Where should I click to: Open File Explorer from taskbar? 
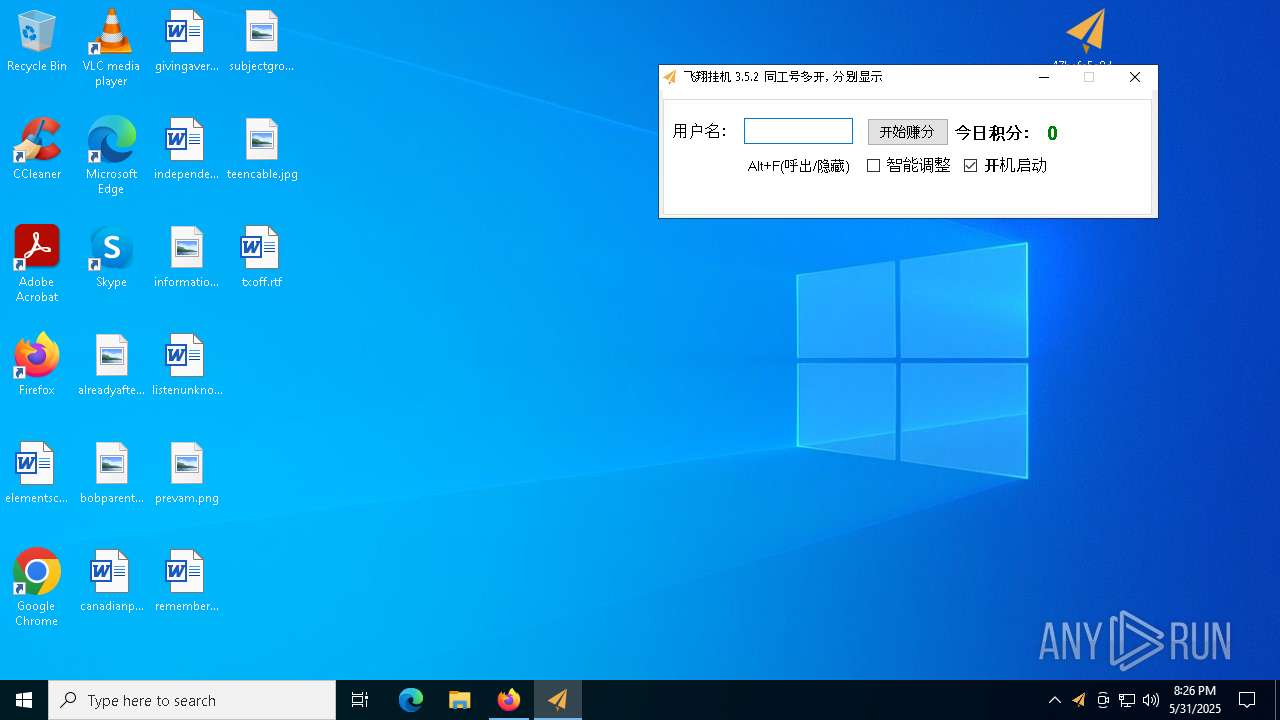click(x=460, y=700)
